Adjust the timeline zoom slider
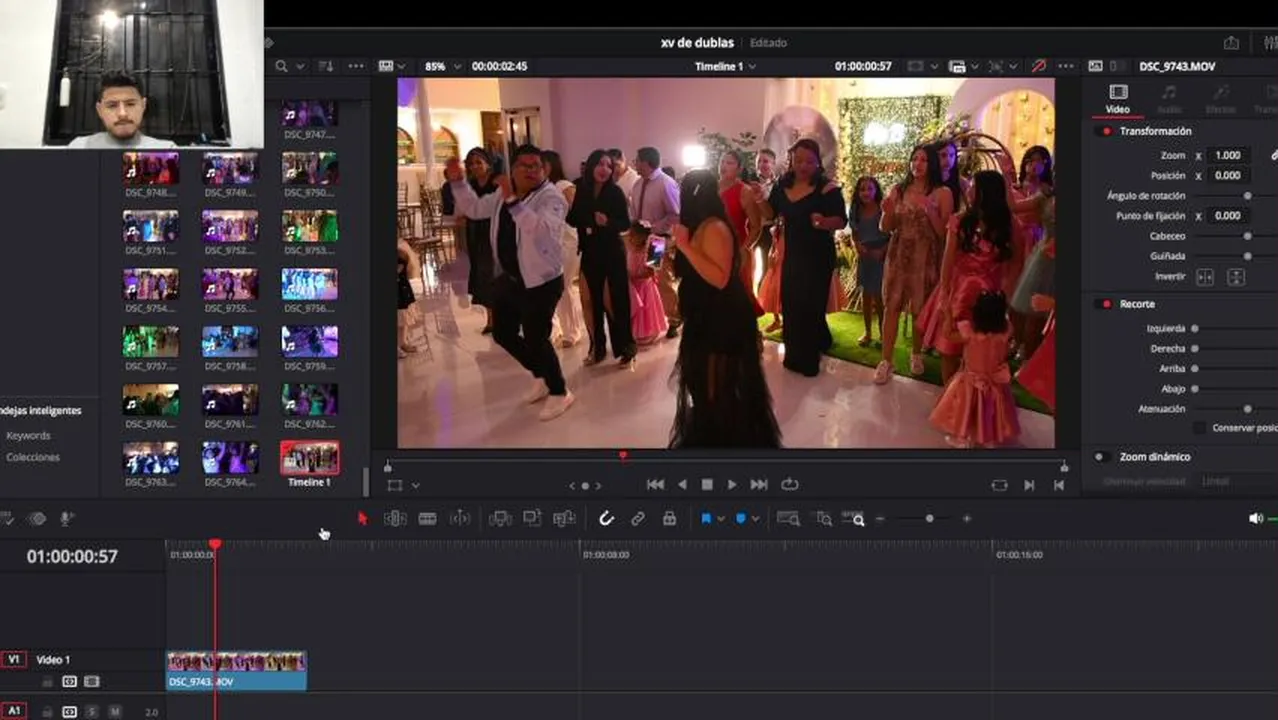Image resolution: width=1278 pixels, height=720 pixels. (x=929, y=519)
